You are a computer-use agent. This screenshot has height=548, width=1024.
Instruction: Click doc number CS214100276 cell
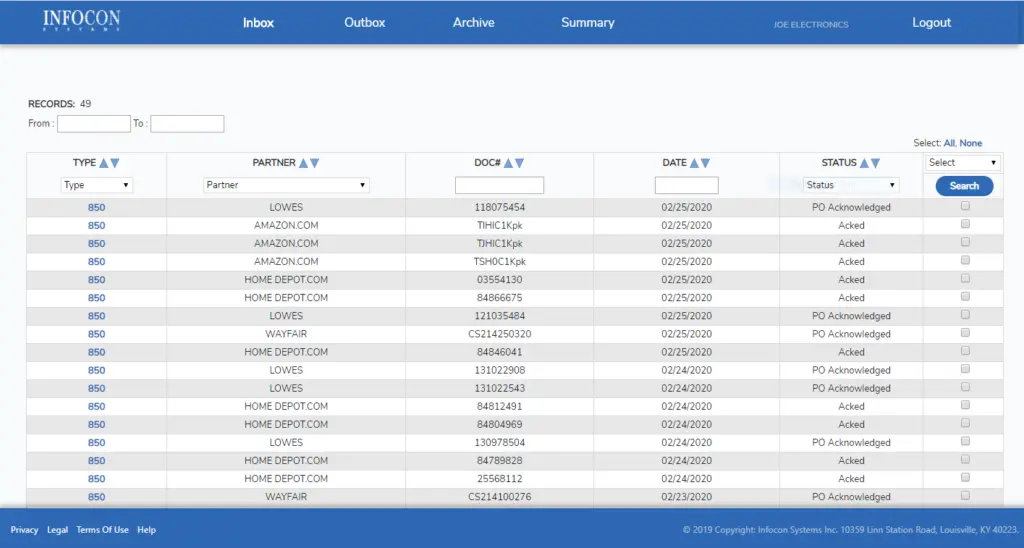pyautogui.click(x=500, y=497)
